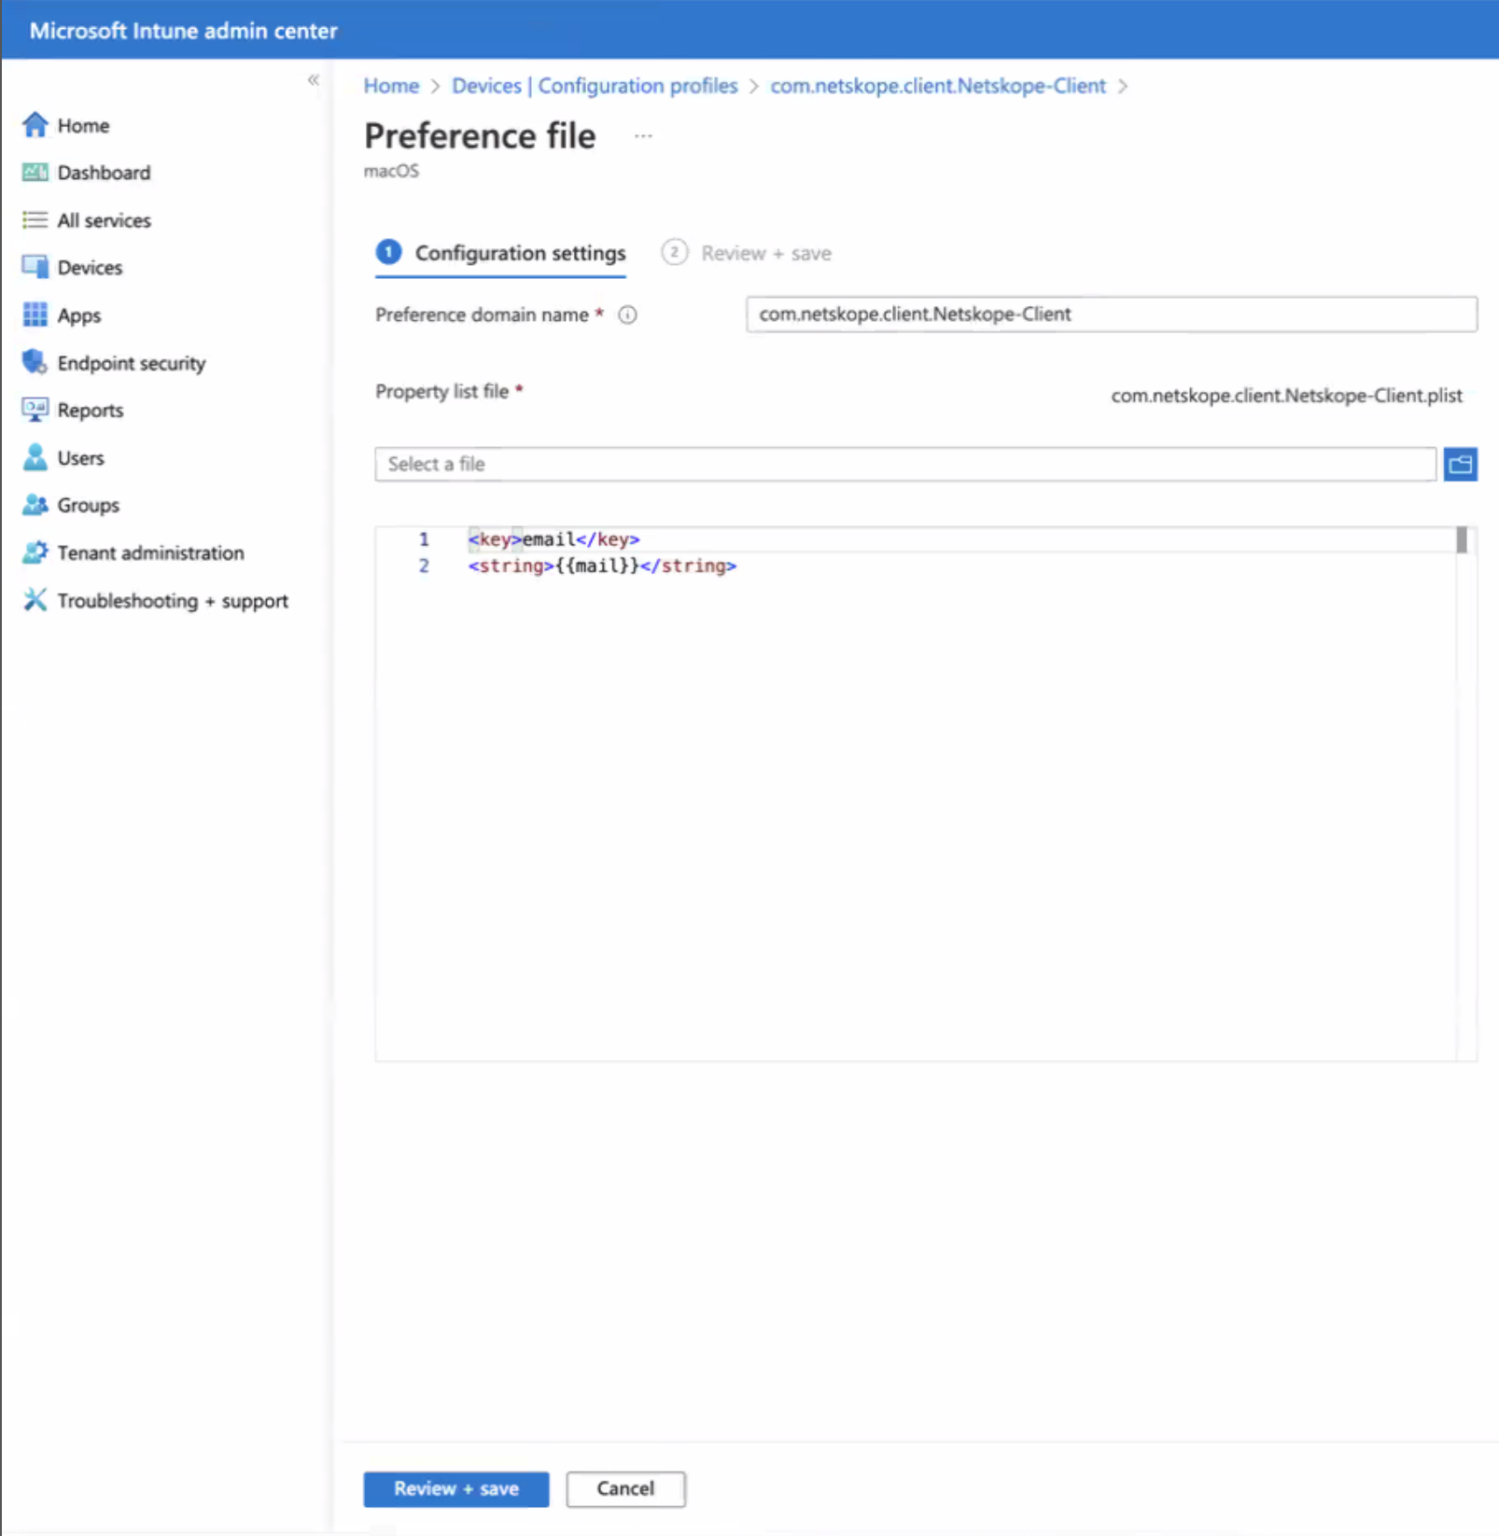Click line 2 string mail code
Screen dimensions: 1499x1536
tap(602, 566)
